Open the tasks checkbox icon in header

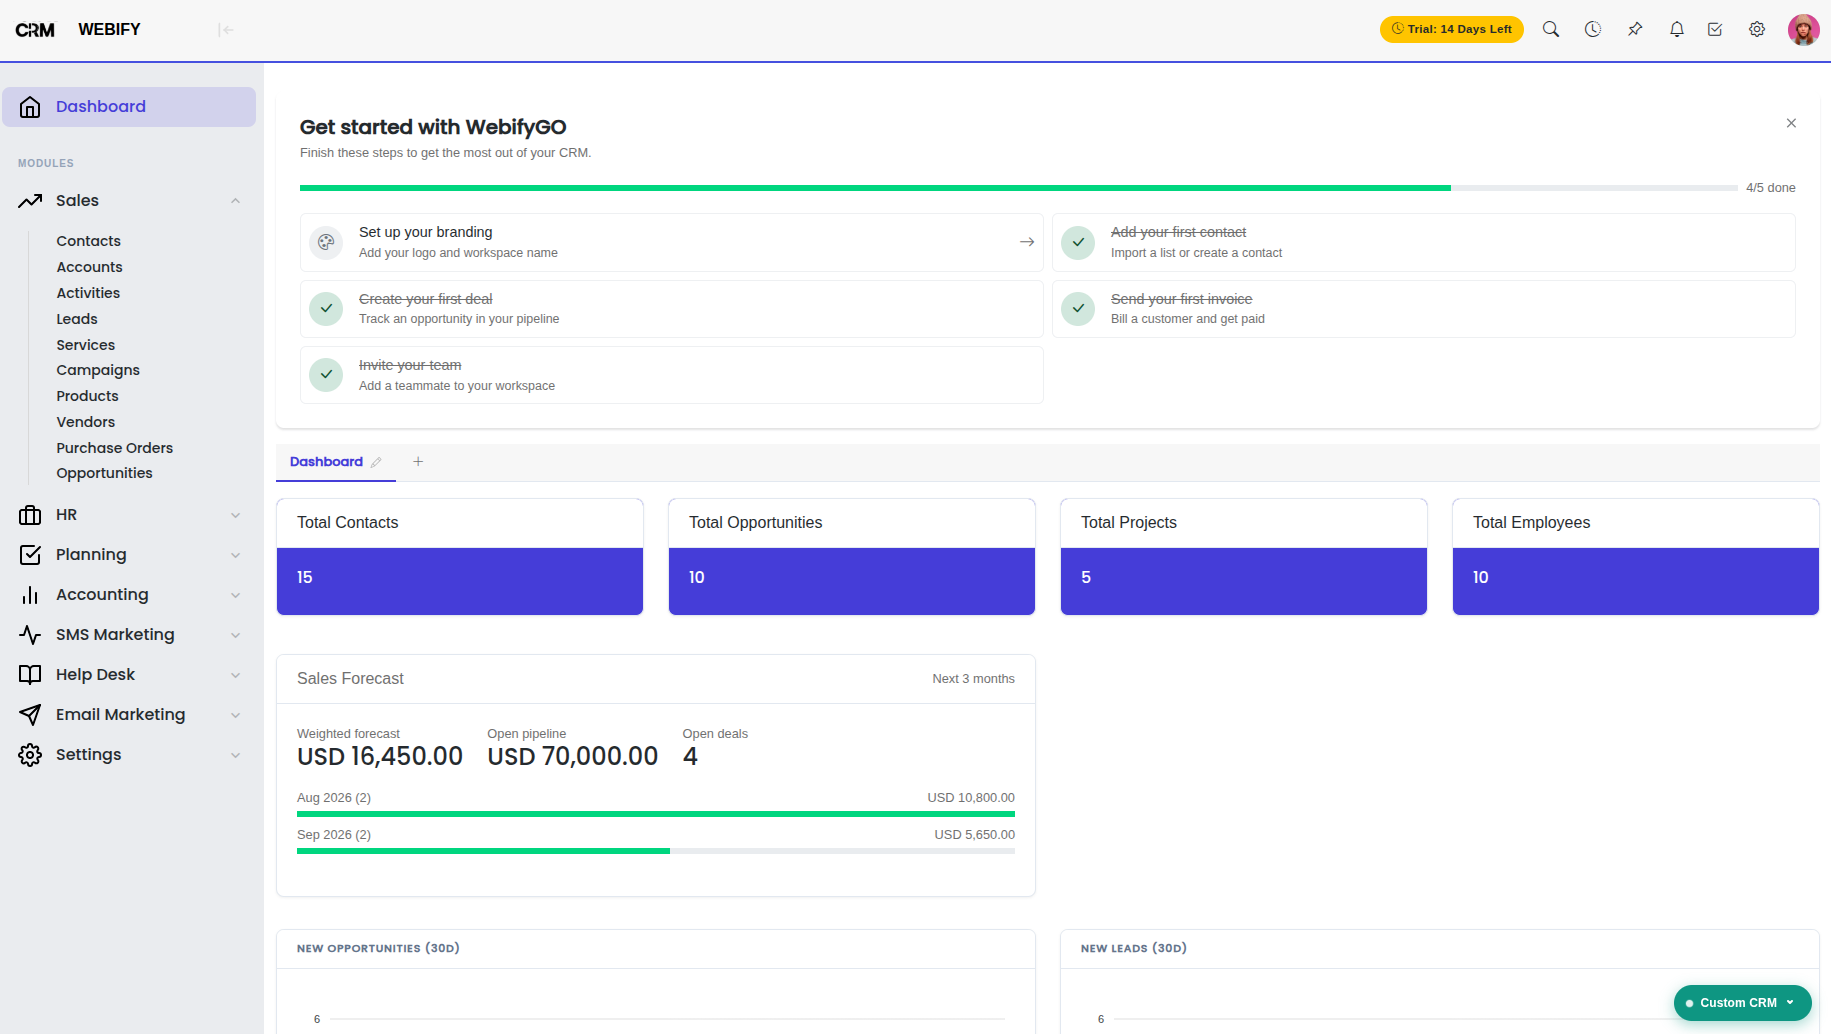pos(1715,29)
